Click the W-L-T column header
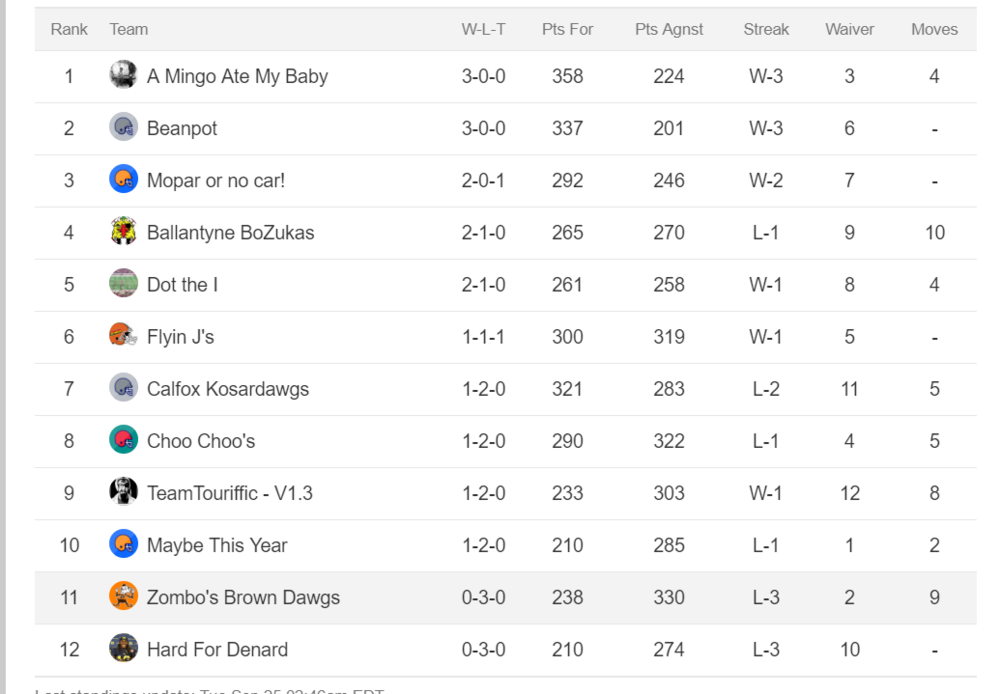The width and height of the screenshot is (1000, 694). (483, 29)
